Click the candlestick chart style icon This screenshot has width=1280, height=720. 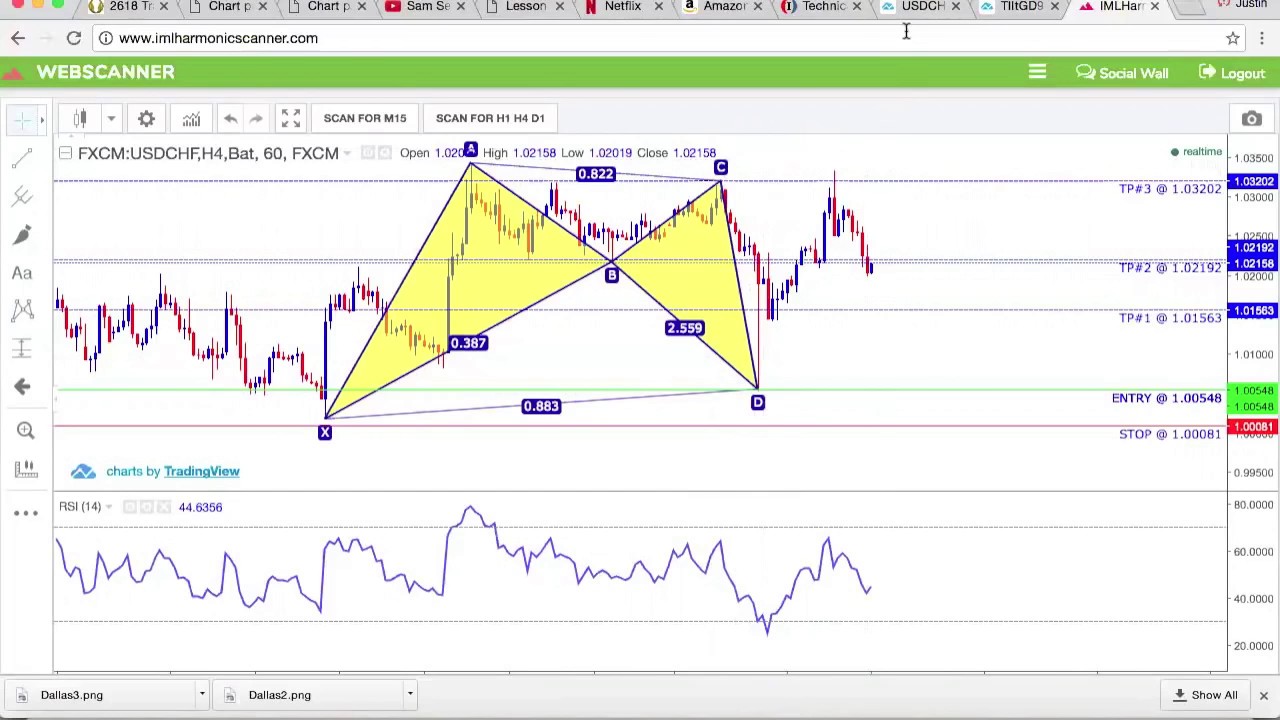80,118
